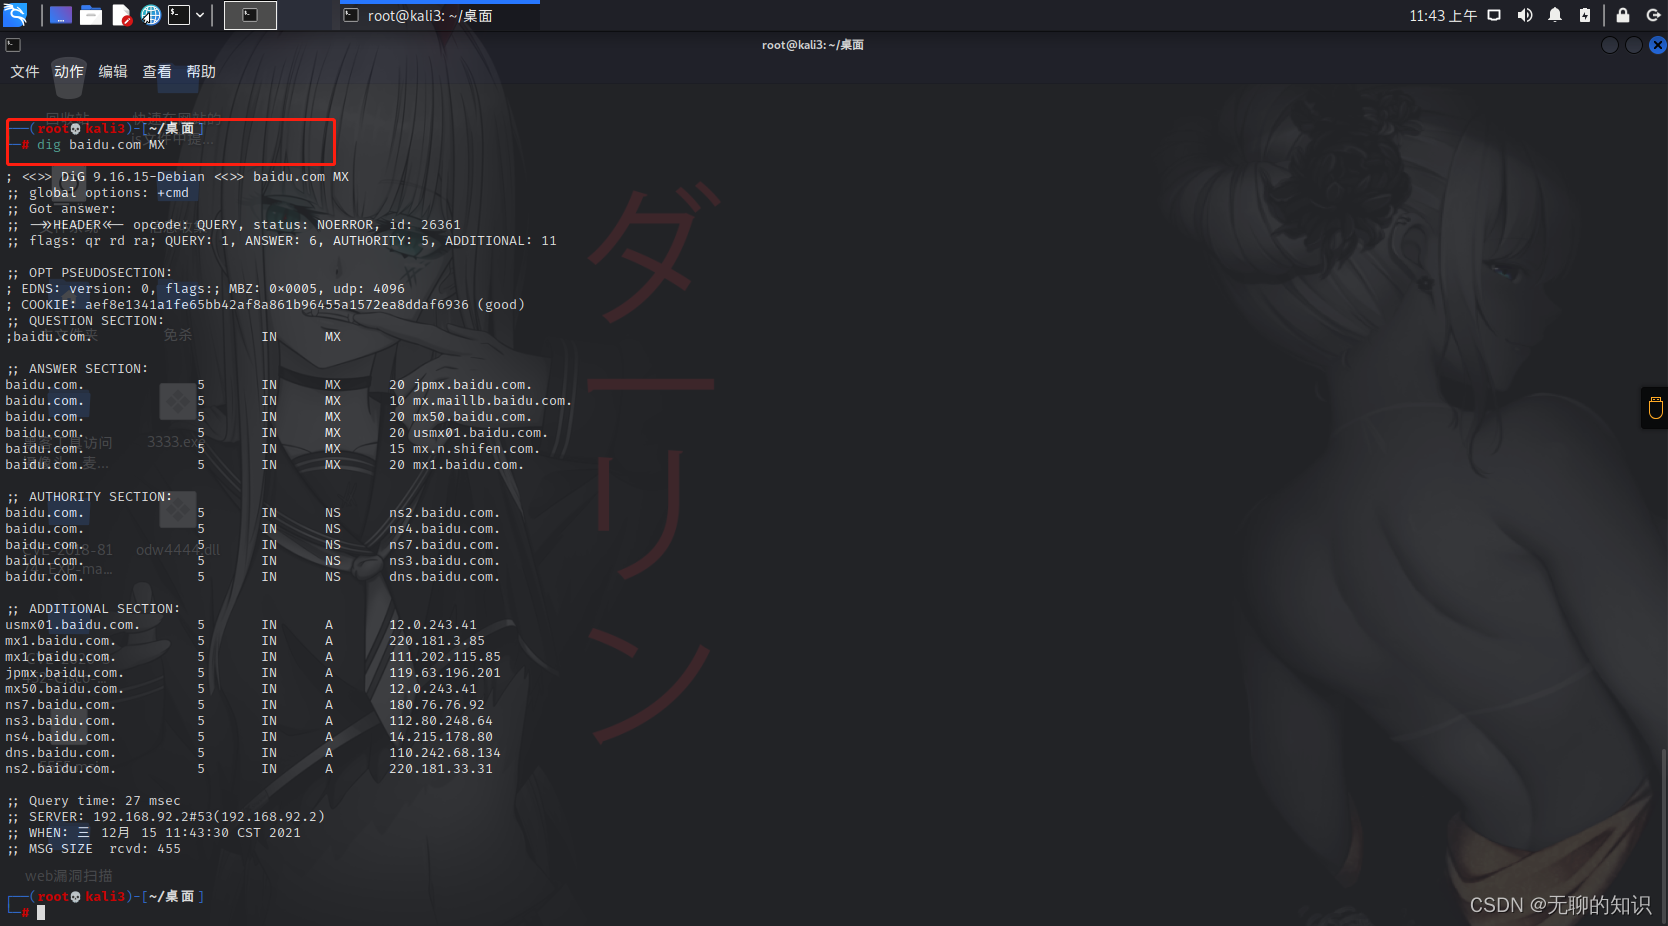Click IP address '111.202.115.85'
Screen dimensions: 1668x926
[x=445, y=657]
